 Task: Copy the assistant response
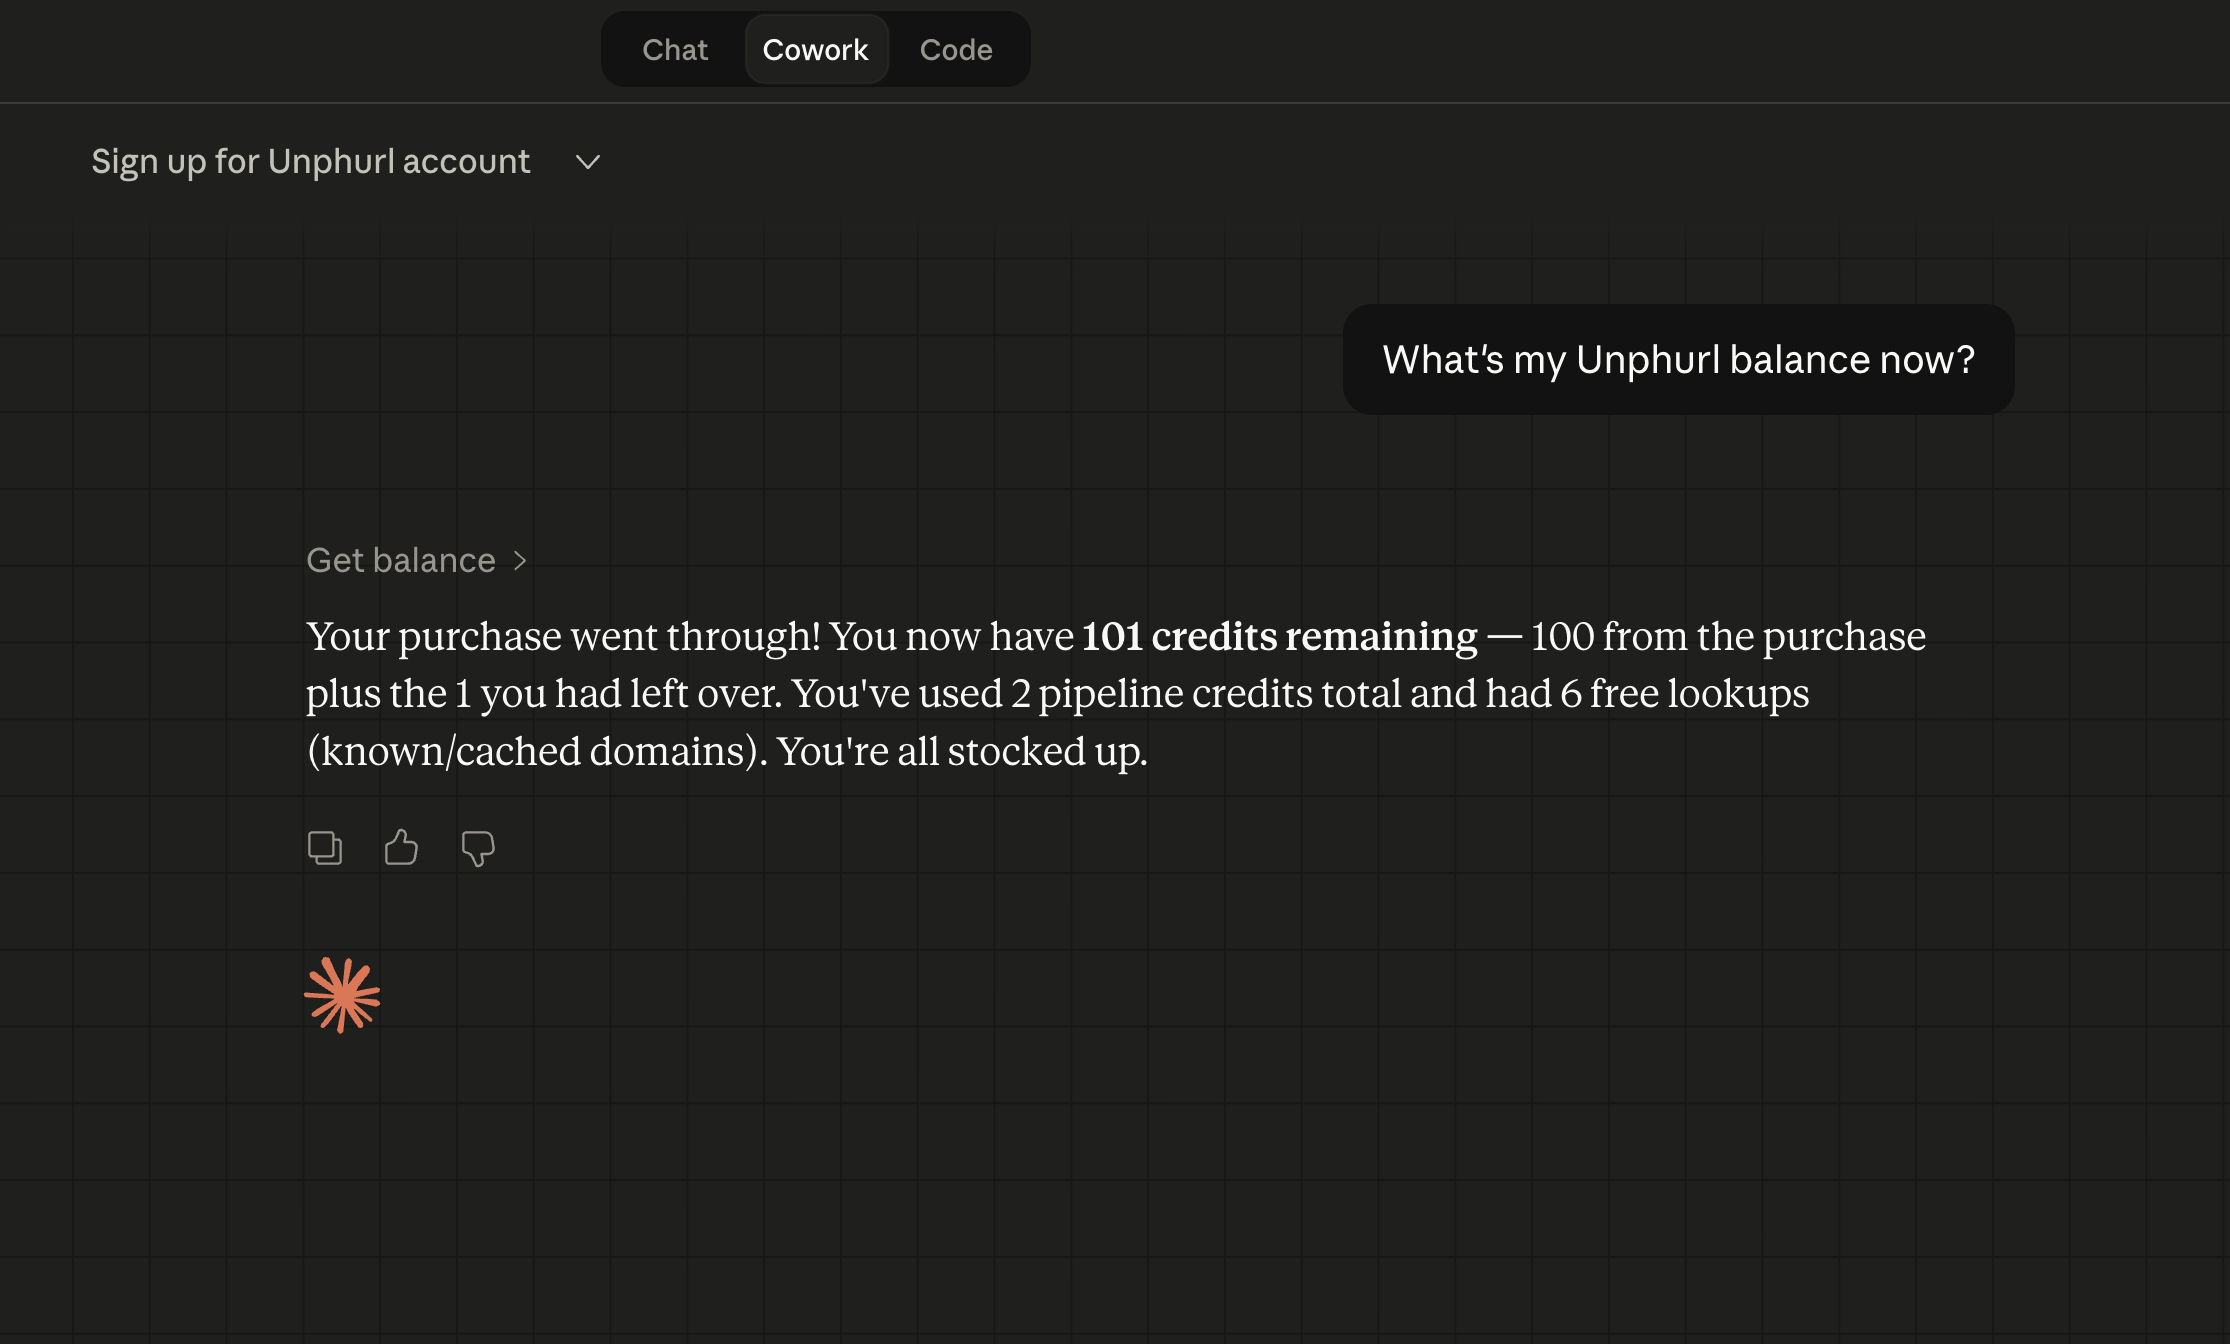click(325, 848)
